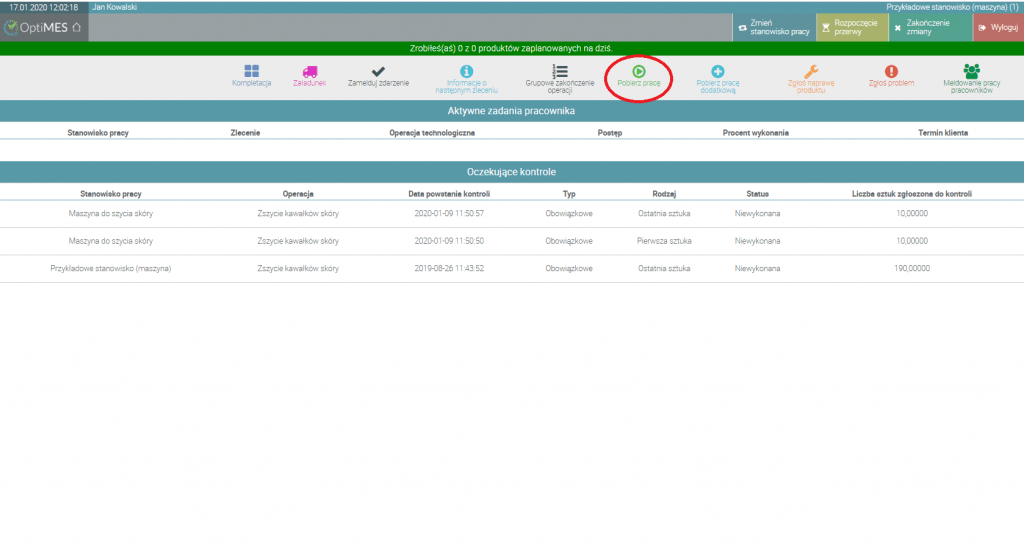Click the Zmień stanowisko pracy button
The width and height of the screenshot is (1024, 546).
click(x=774, y=27)
